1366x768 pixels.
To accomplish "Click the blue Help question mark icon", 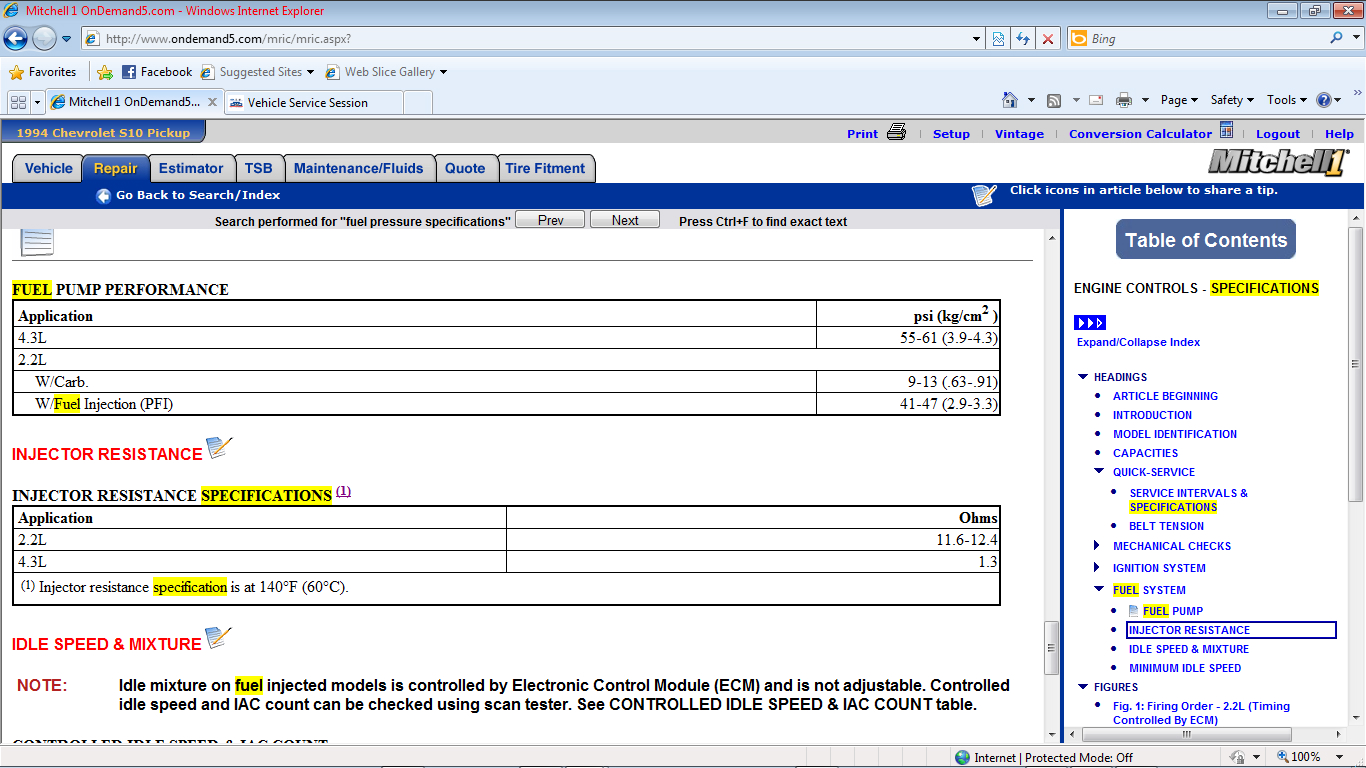I will pyautogui.click(x=1324, y=100).
